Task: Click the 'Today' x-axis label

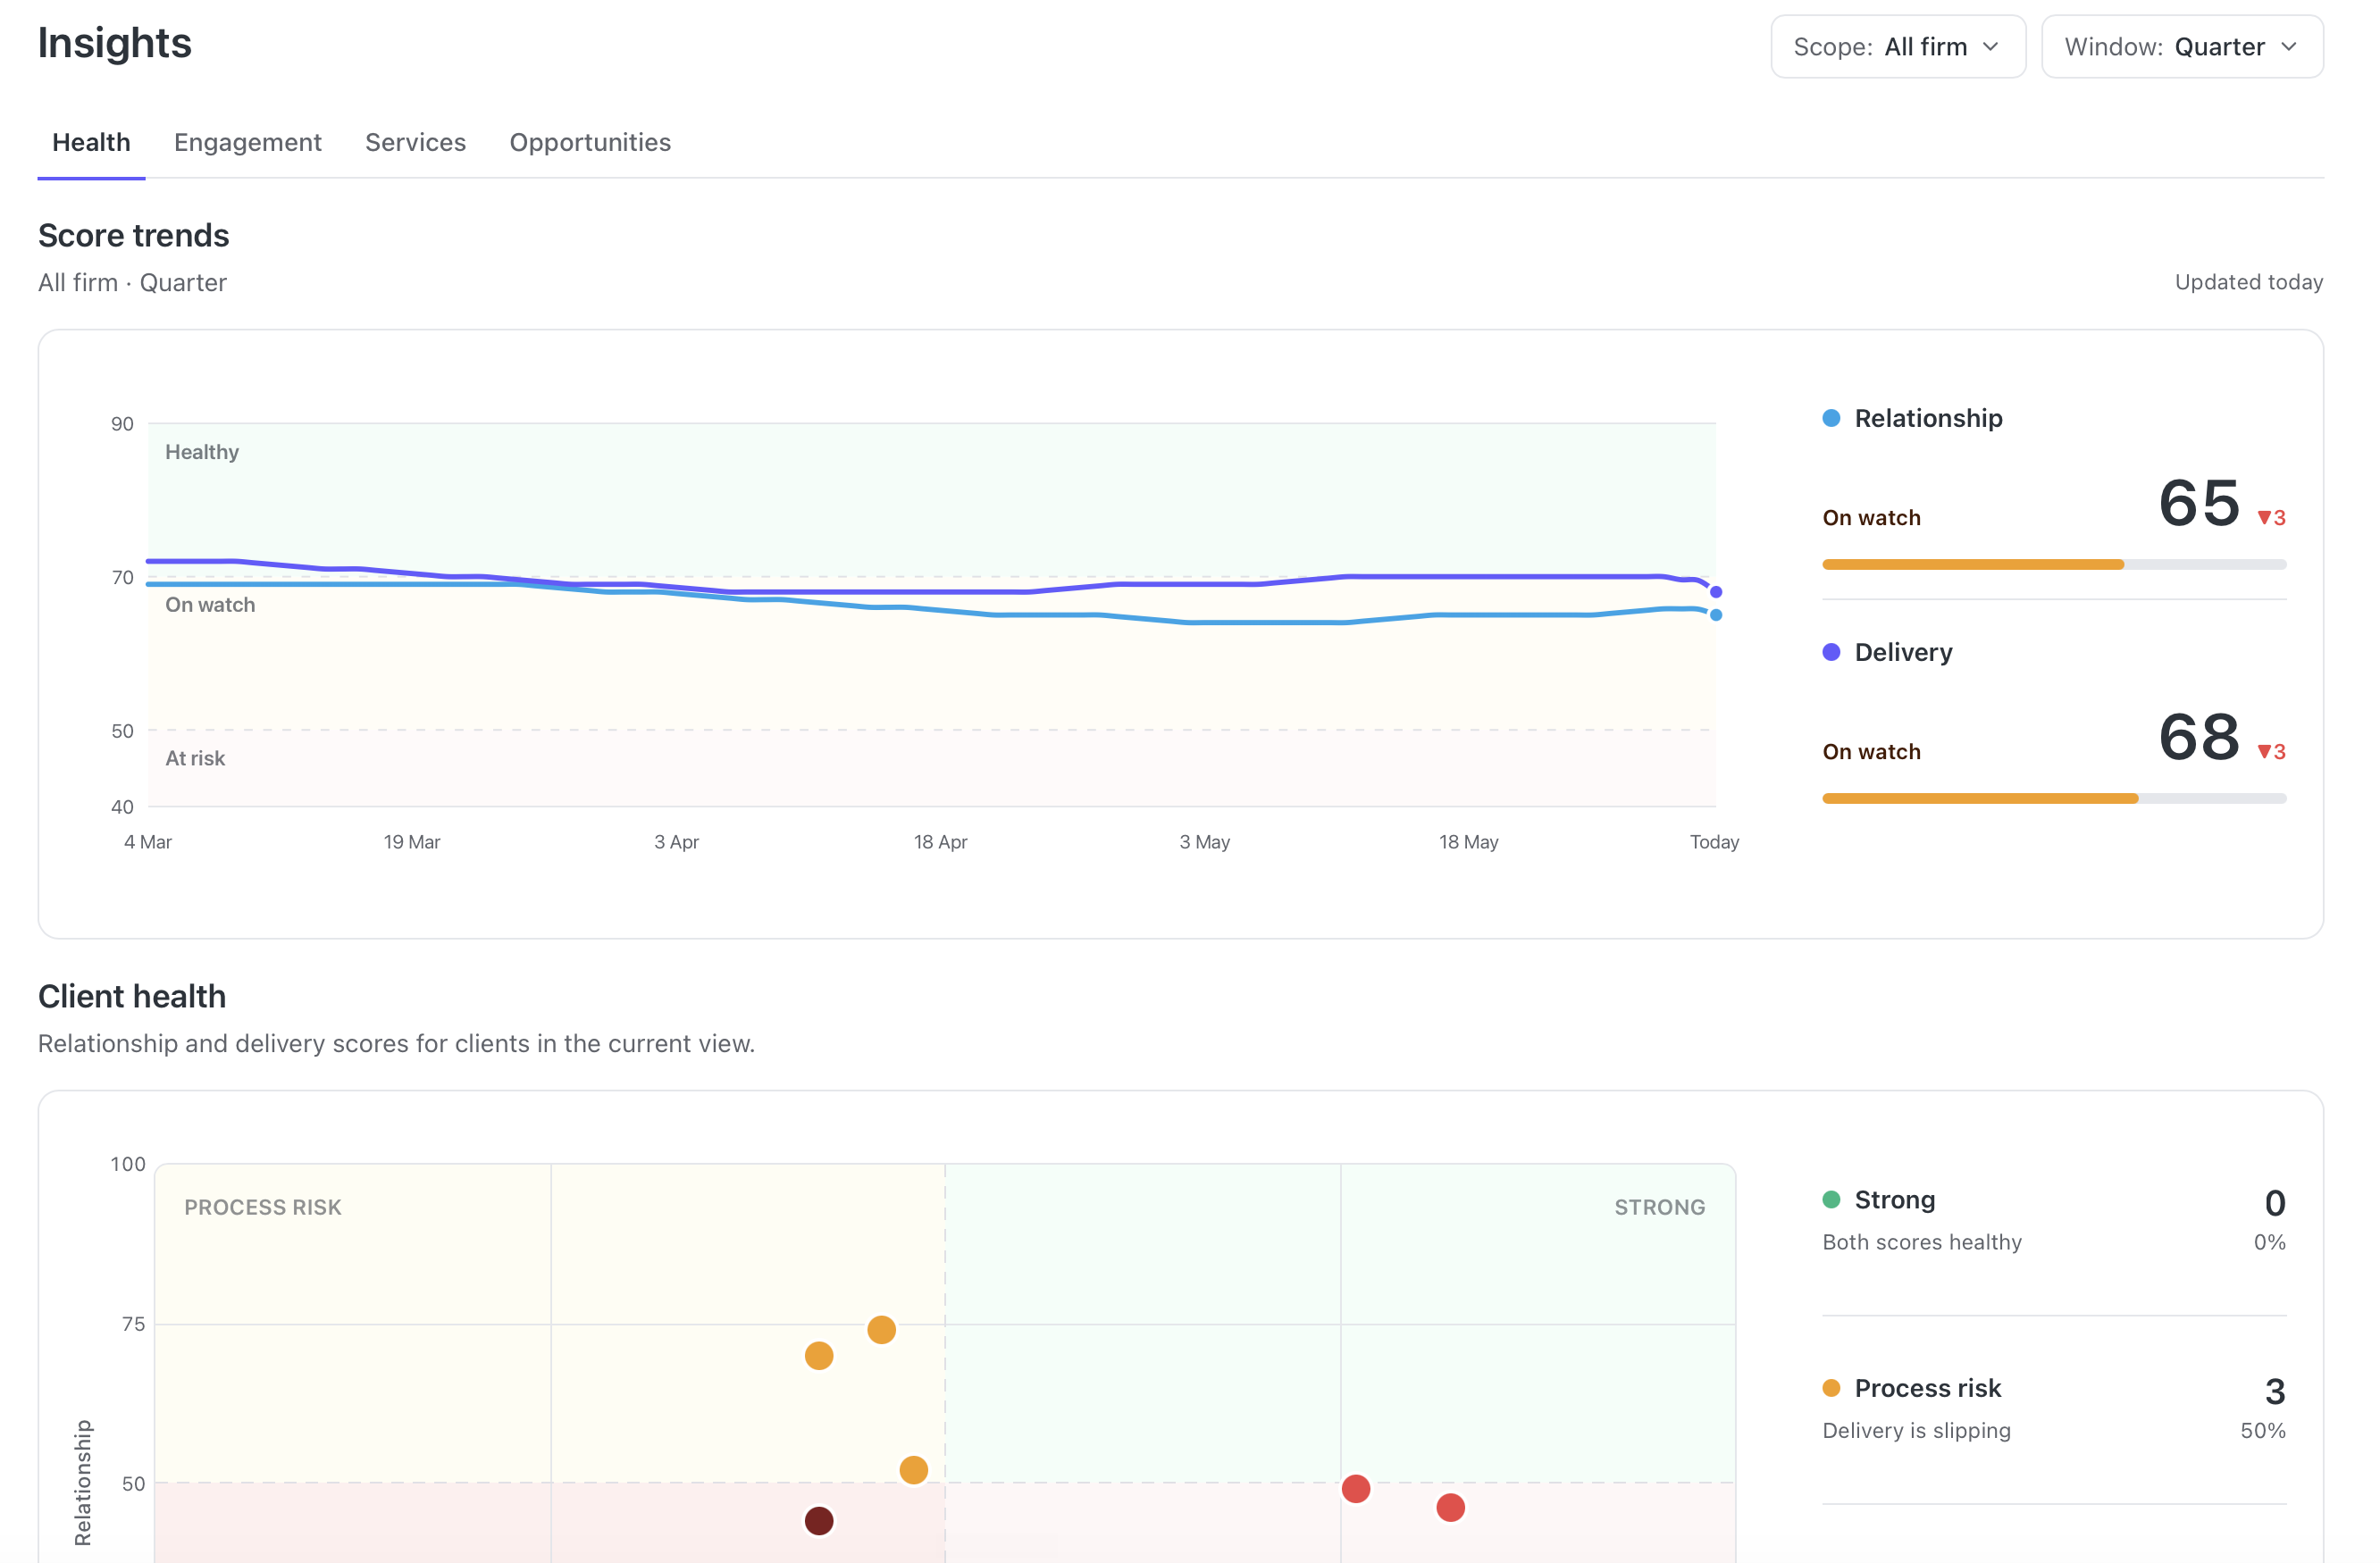Action: [x=1714, y=842]
